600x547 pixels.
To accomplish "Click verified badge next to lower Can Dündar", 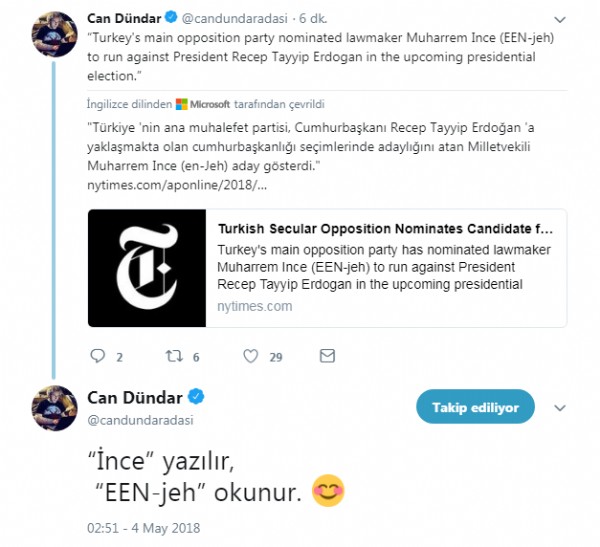I will pos(197,397).
